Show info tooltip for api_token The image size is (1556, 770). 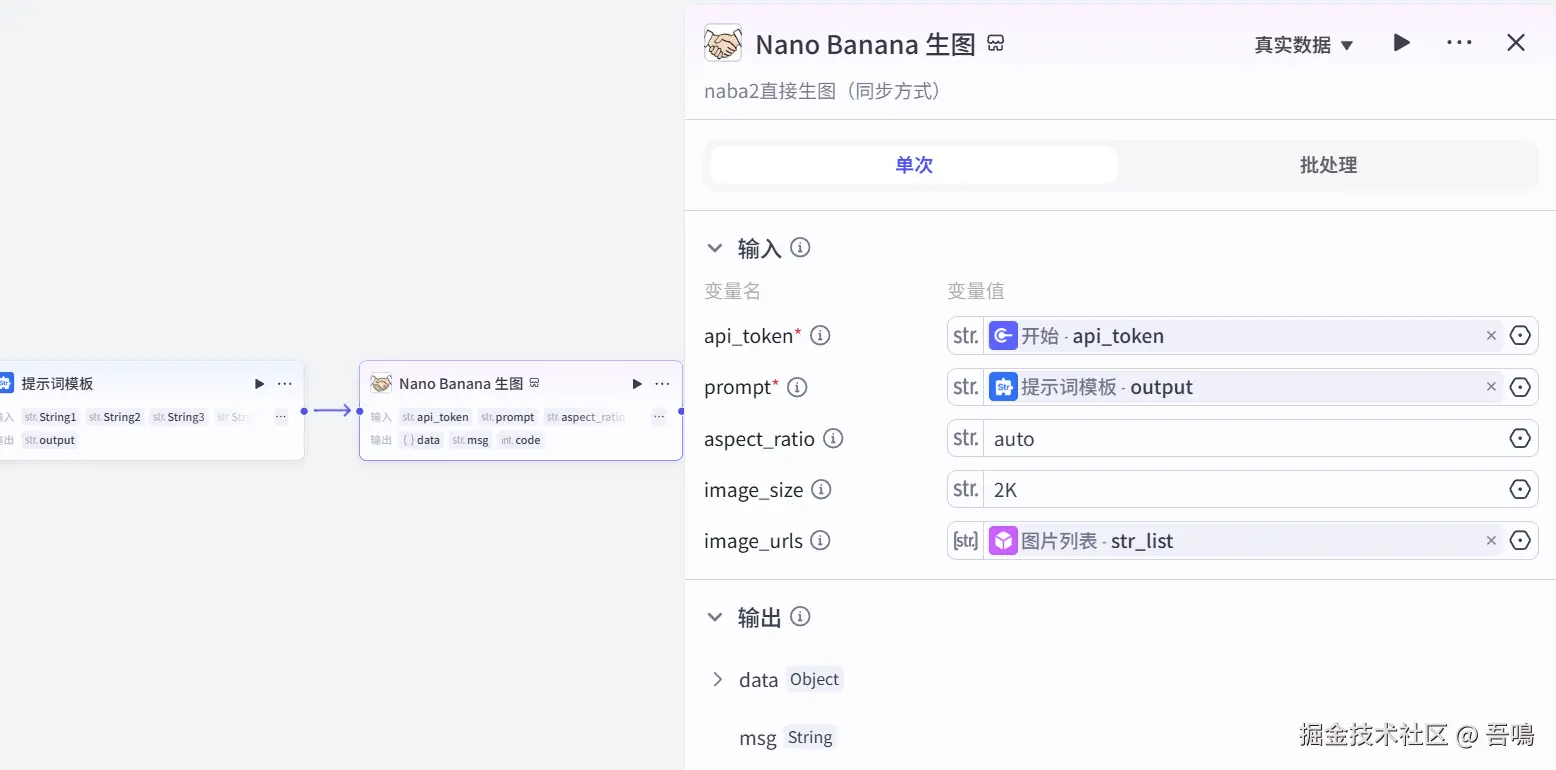[x=820, y=336]
